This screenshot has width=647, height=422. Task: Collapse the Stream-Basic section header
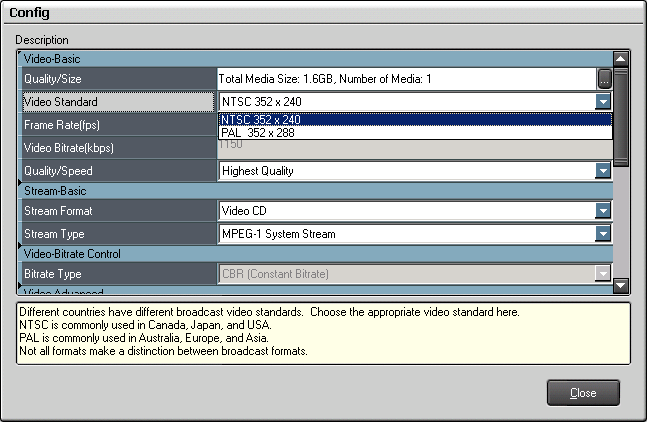point(60,190)
